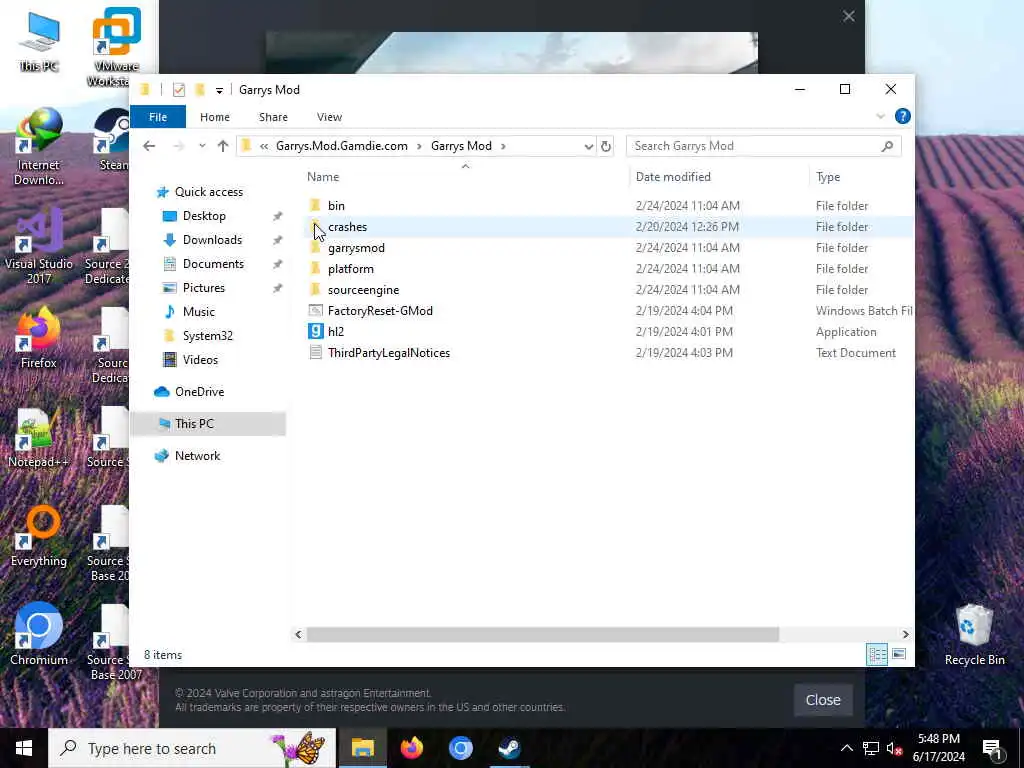Open the Share ribbon tab

[x=273, y=117]
